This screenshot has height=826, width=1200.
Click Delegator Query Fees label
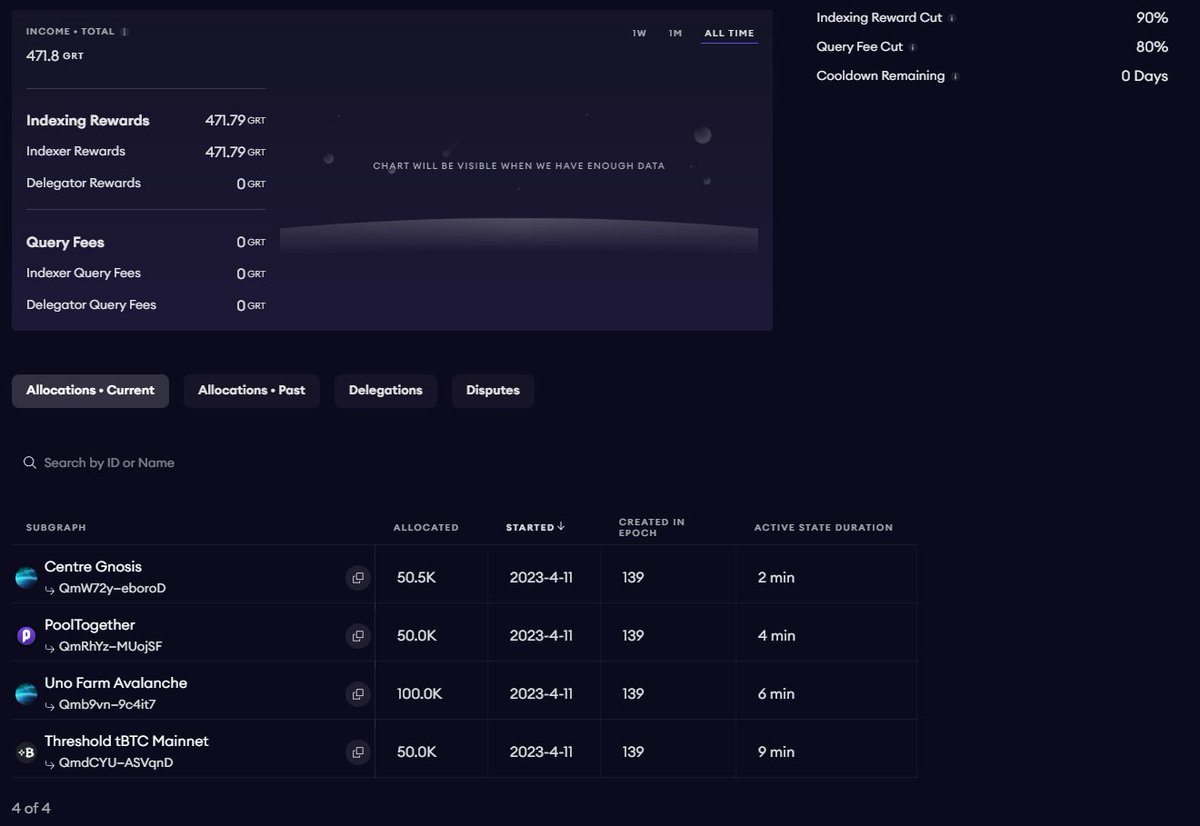[91, 305]
